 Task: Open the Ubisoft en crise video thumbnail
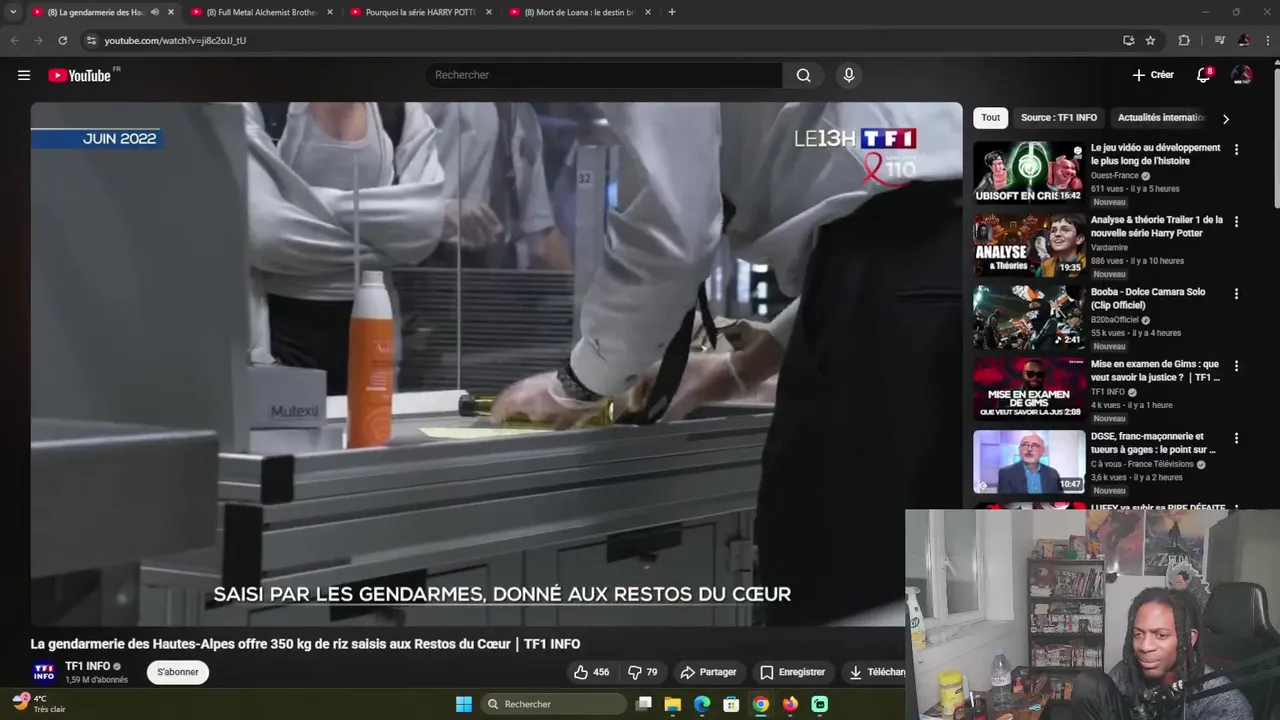[x=1029, y=172]
